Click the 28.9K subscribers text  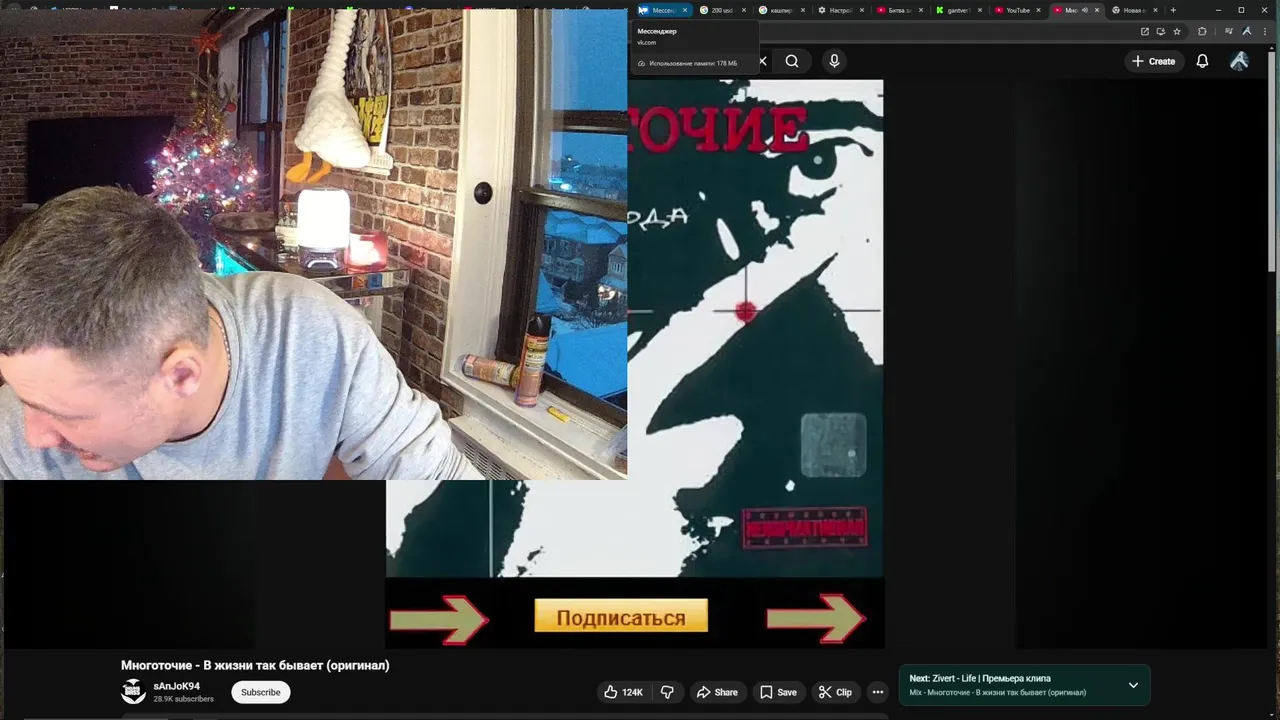[183, 699]
